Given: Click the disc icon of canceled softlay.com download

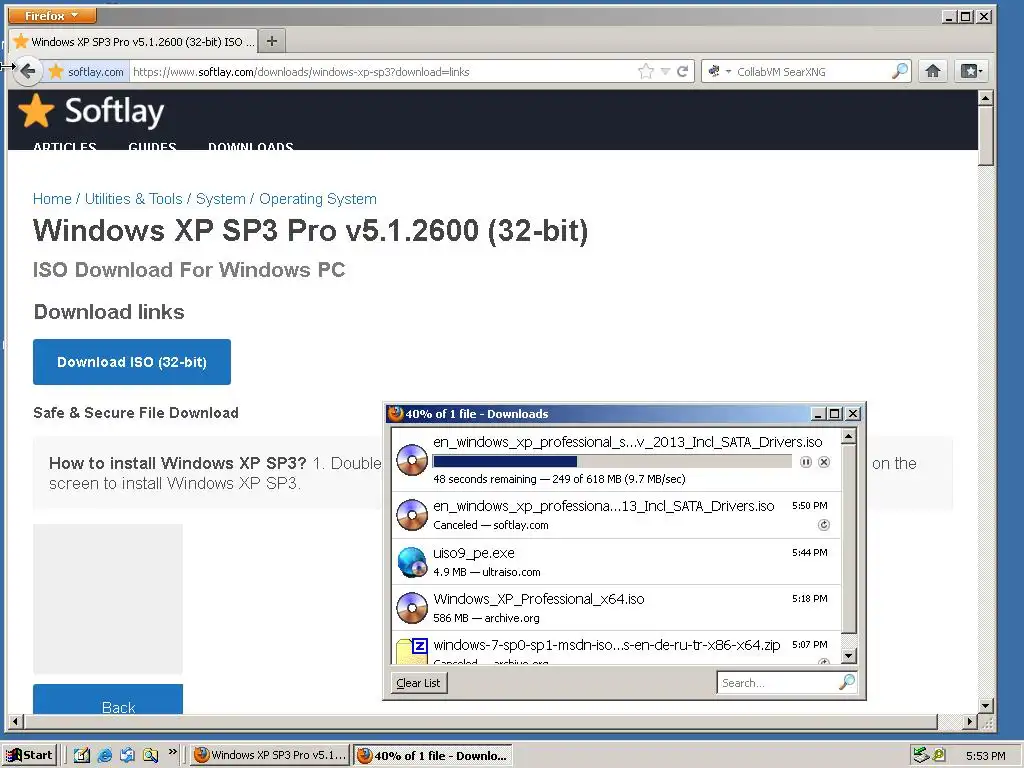Looking at the screenshot, I should pyautogui.click(x=412, y=515).
